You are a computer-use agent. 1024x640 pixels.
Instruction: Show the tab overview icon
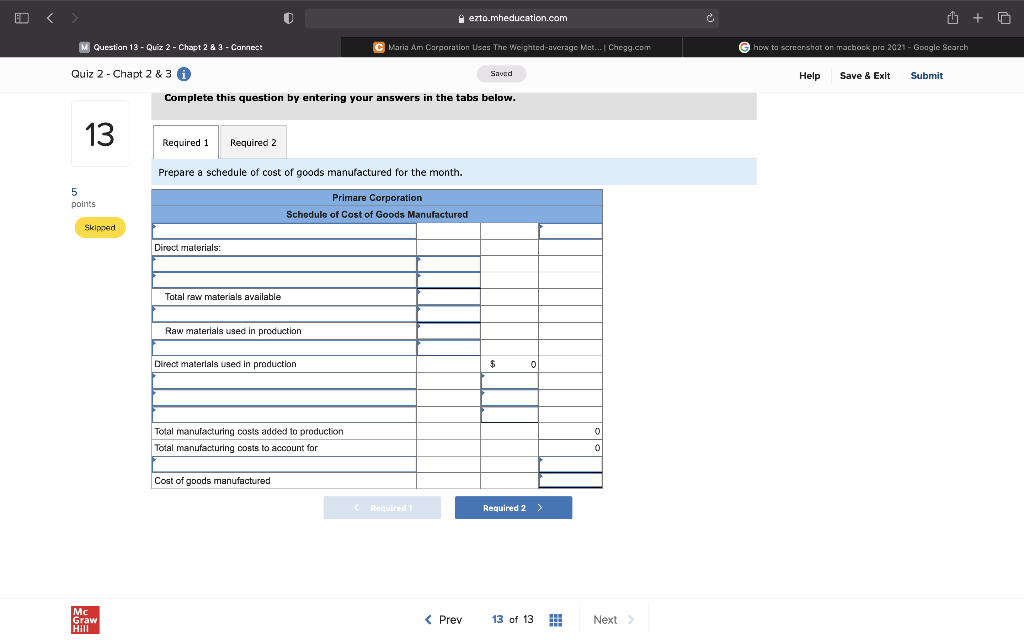click(1004, 18)
